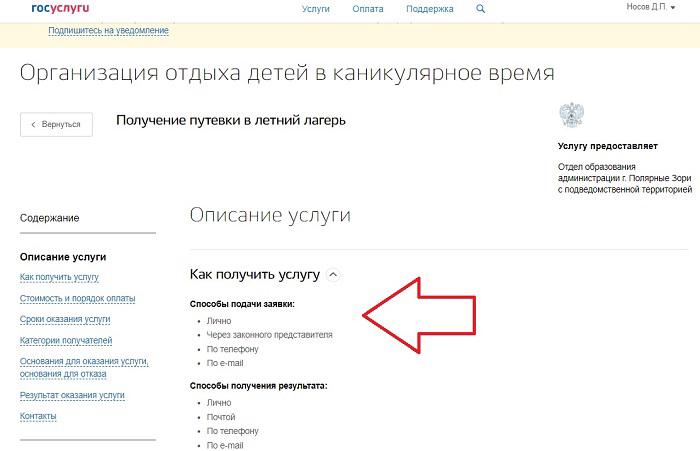Open the Контакты sidebar link
The height and width of the screenshot is (451, 700).
[38, 416]
